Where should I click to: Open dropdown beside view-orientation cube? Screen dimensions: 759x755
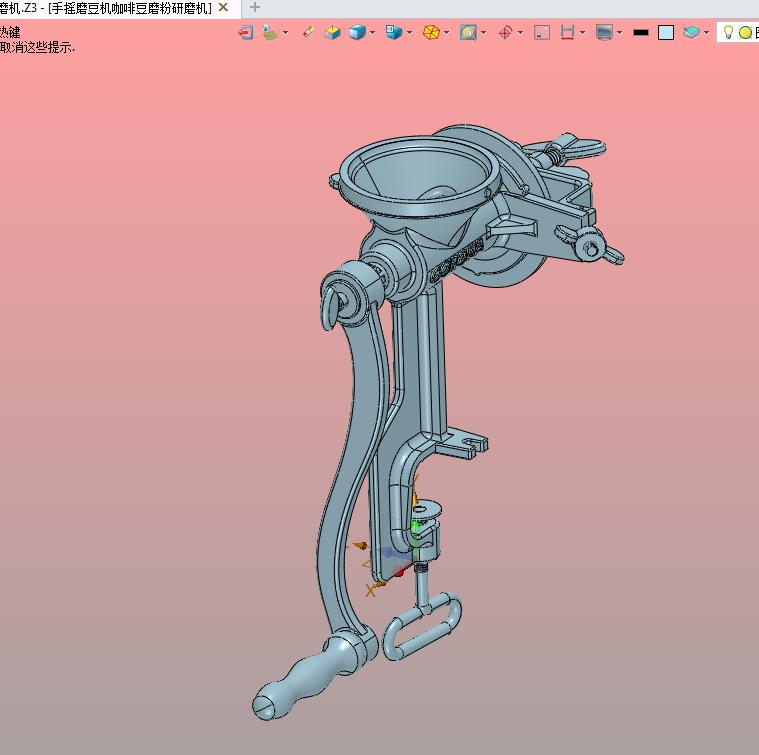pos(410,33)
